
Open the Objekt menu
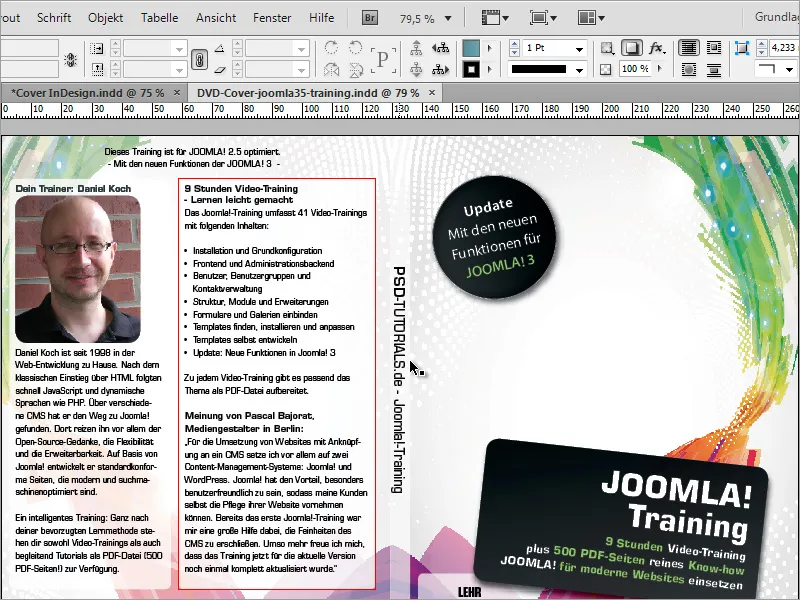106,18
